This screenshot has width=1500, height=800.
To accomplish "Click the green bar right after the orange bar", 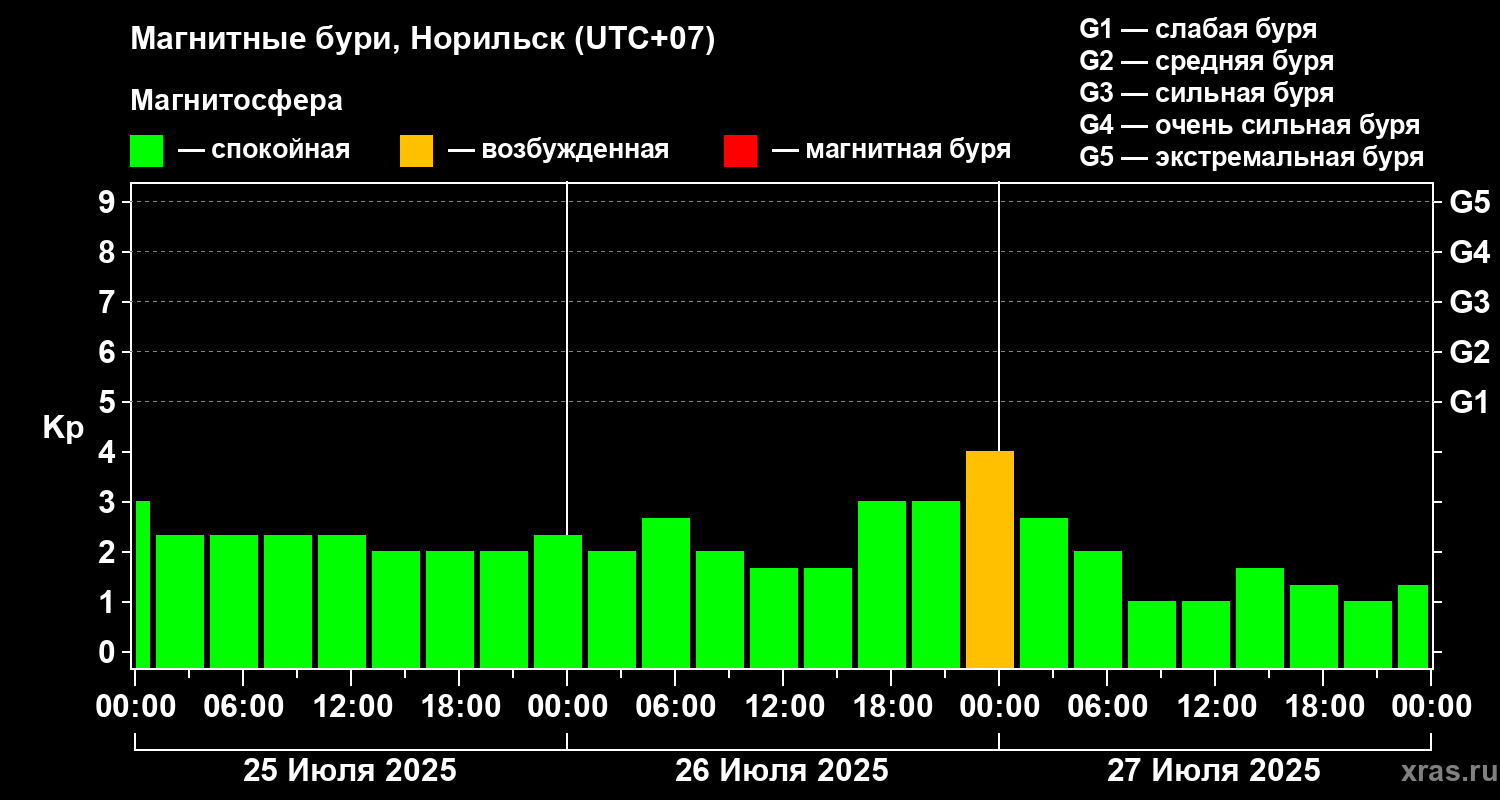I will click(1044, 593).
